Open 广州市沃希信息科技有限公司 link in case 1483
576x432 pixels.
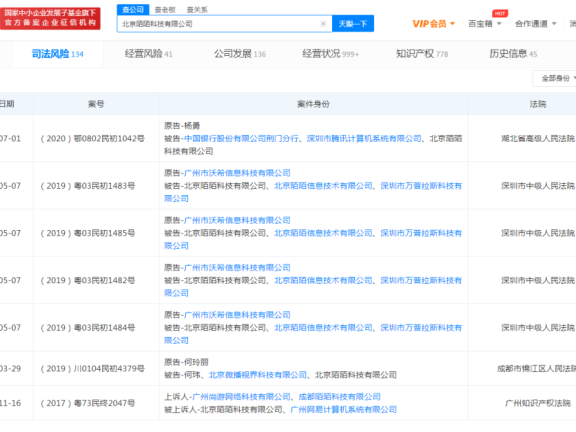pos(237,173)
